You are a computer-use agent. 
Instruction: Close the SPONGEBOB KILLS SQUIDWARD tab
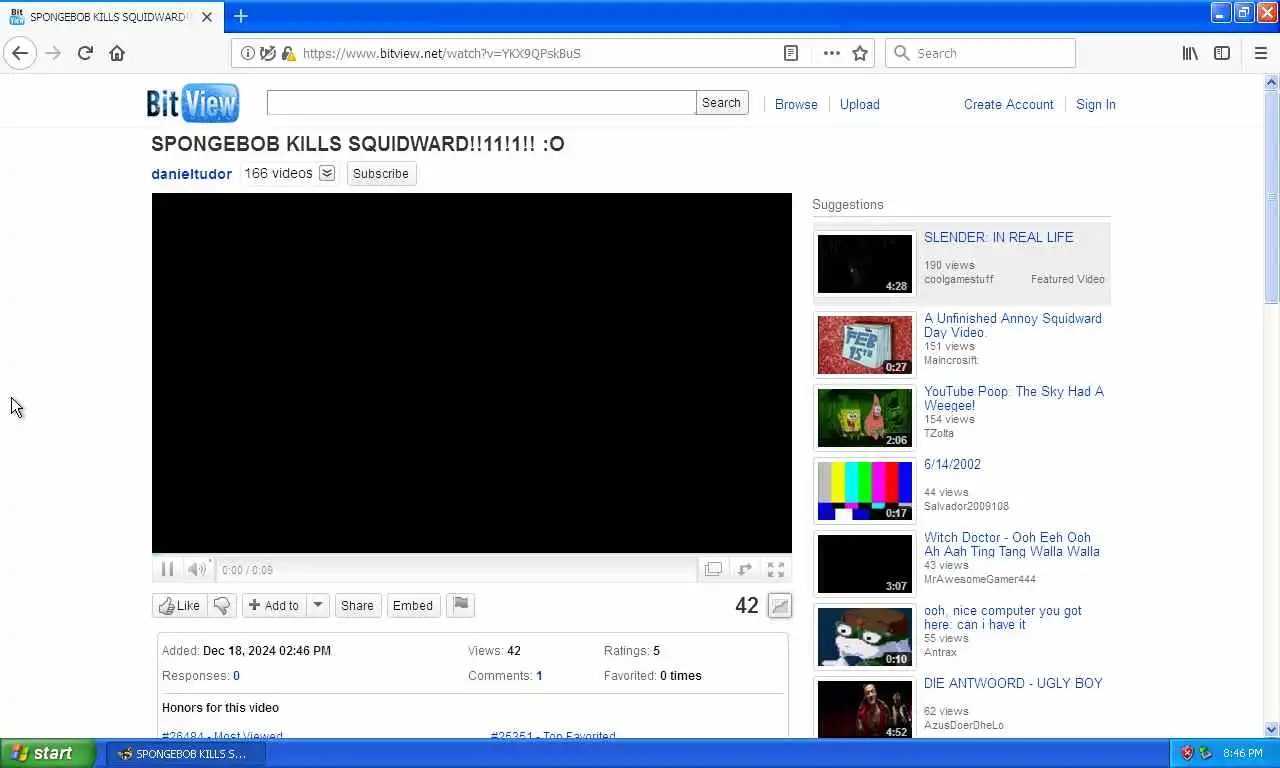click(x=206, y=17)
